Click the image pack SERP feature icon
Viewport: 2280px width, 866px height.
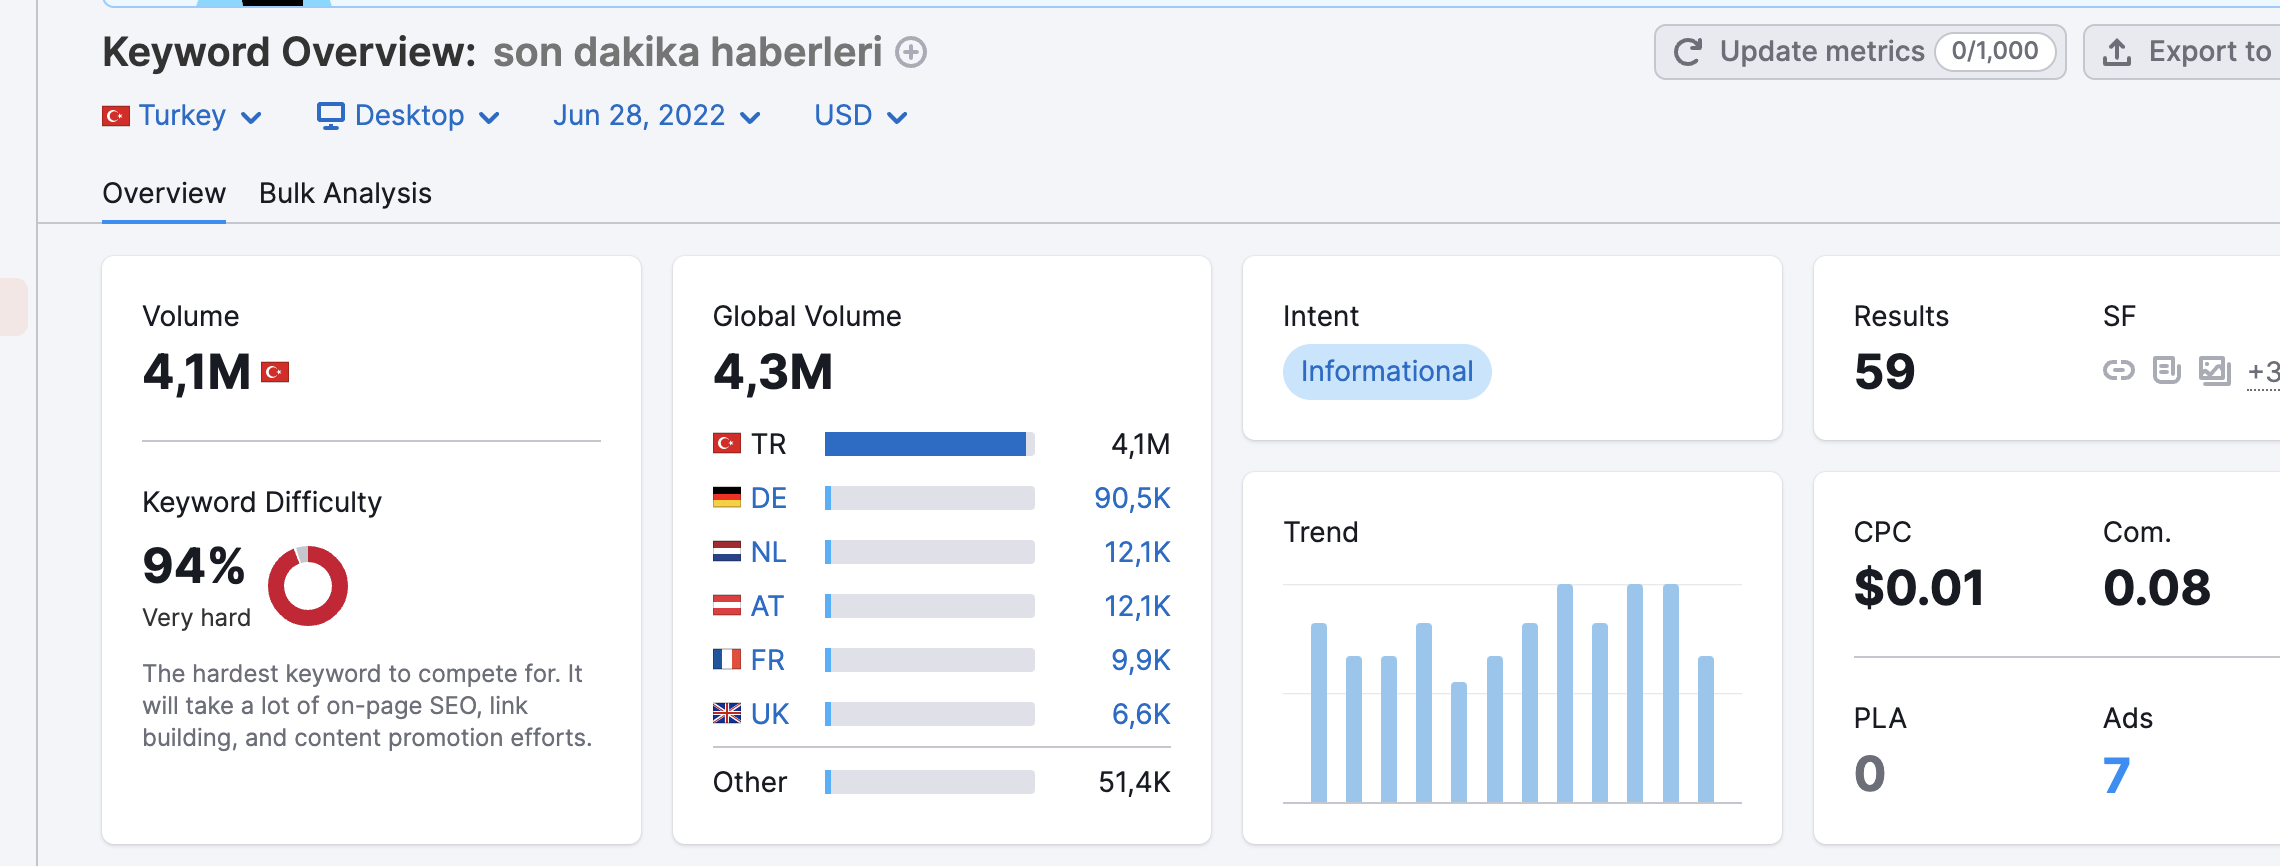(2214, 371)
